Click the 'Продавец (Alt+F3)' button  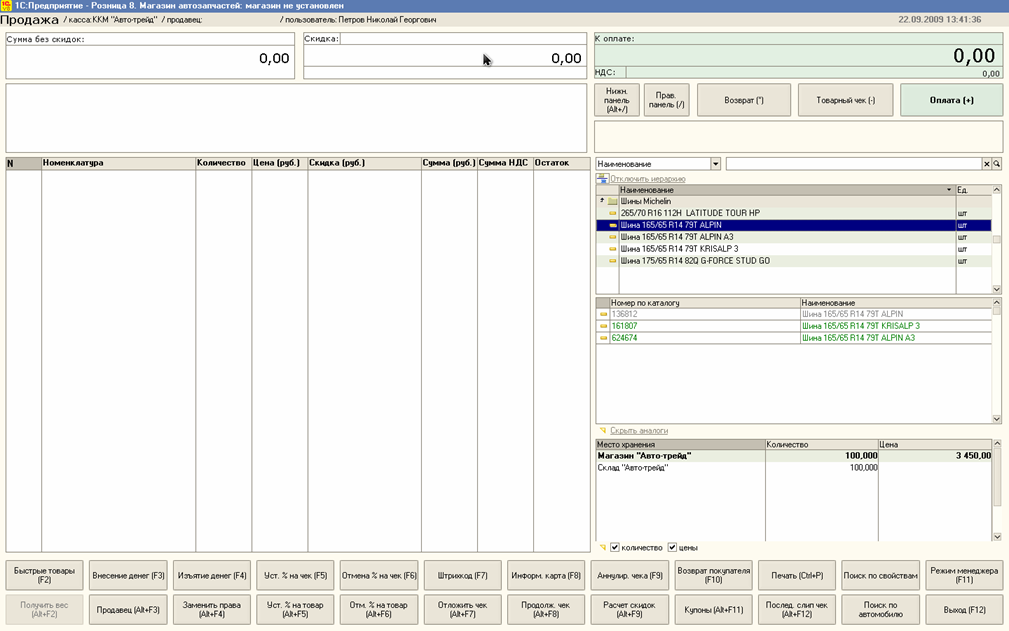tap(128, 609)
